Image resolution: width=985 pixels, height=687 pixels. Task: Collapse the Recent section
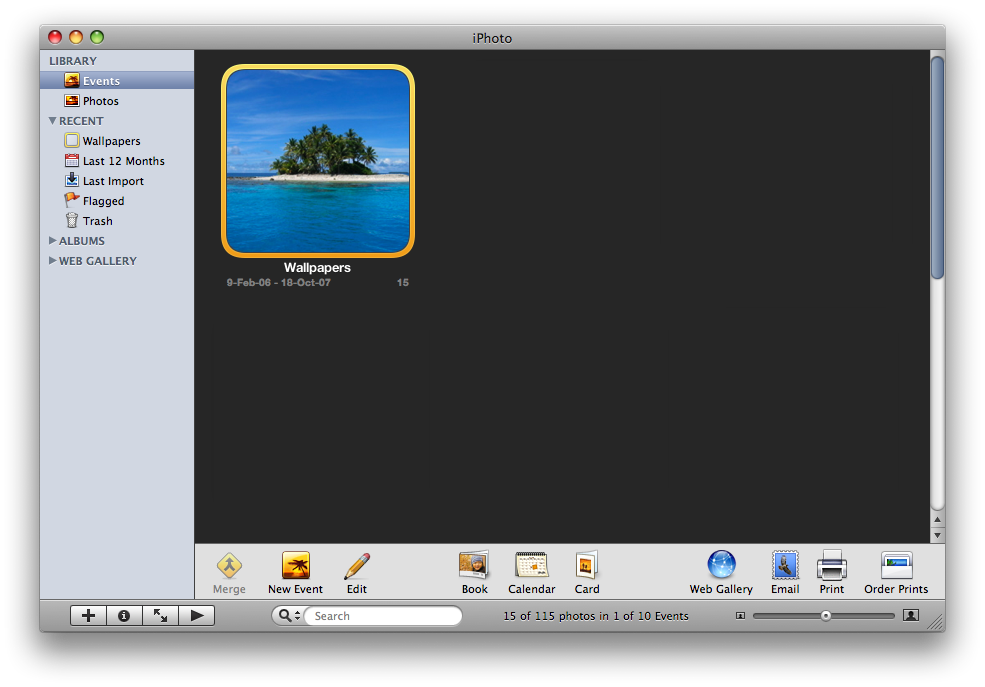(x=53, y=121)
